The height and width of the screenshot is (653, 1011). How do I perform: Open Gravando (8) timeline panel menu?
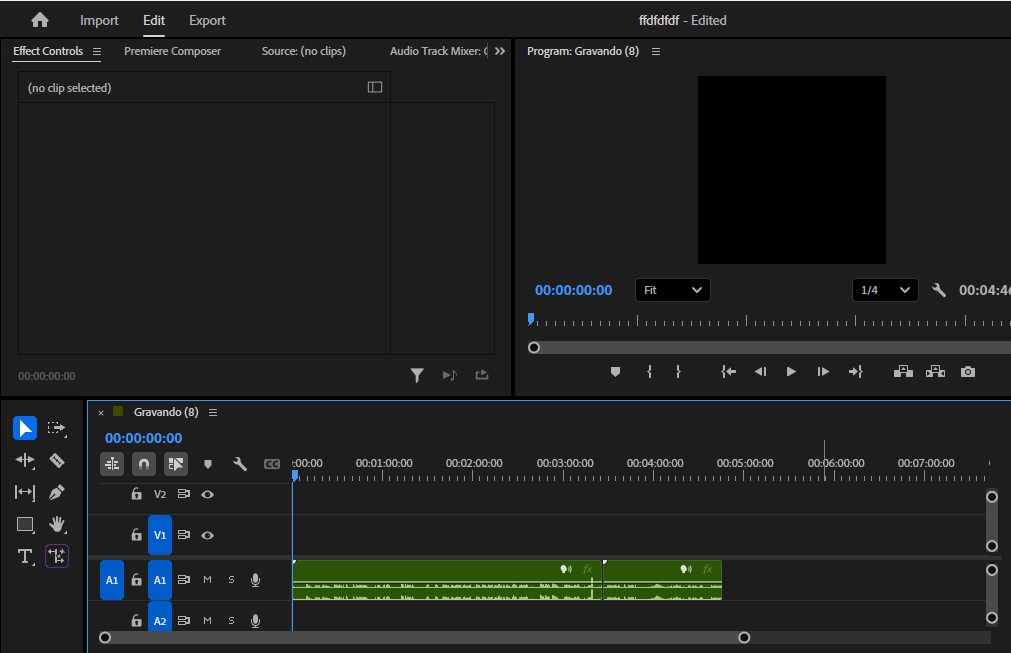click(x=213, y=413)
